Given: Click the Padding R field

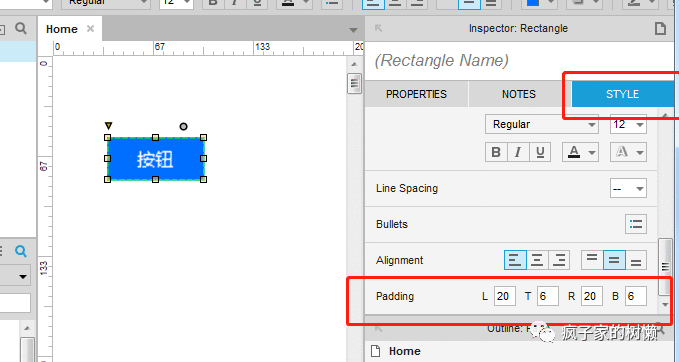Looking at the screenshot, I should pos(592,296).
